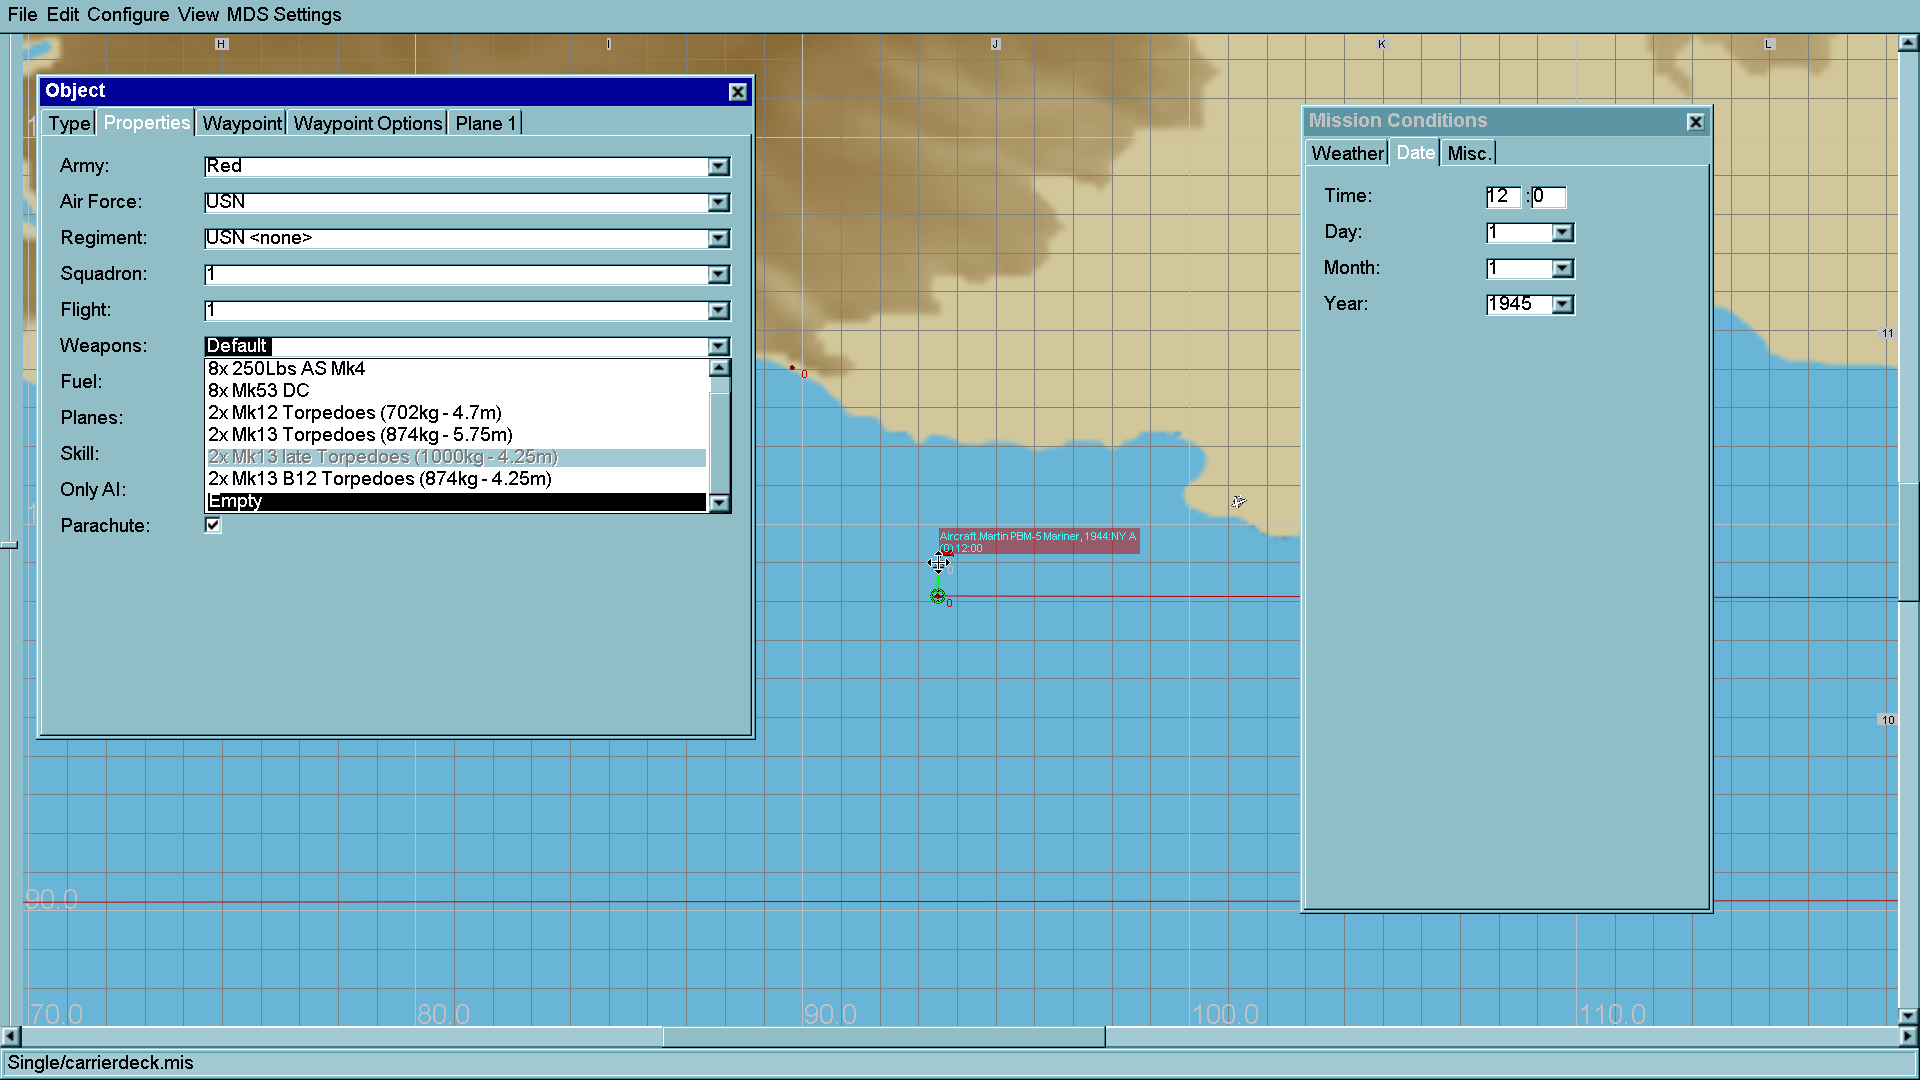Viewport: 1920px width, 1080px height.
Task: Click map horizontal scrollbar left arrow
Action: 10,1037
